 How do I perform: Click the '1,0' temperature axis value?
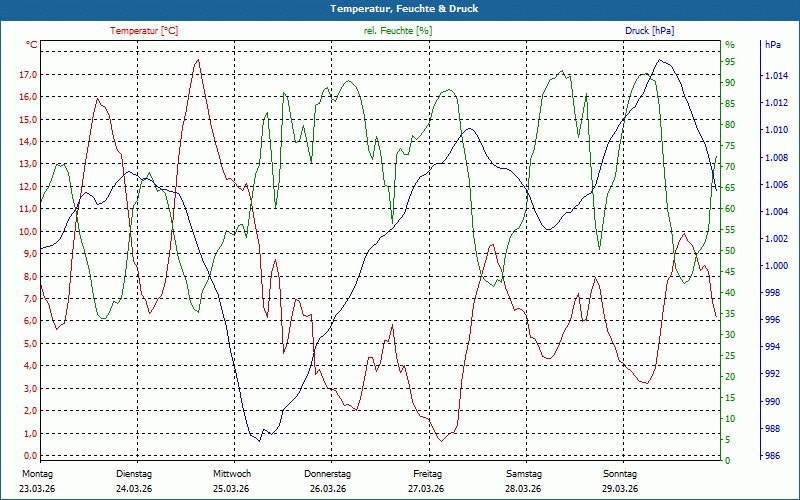point(31,433)
